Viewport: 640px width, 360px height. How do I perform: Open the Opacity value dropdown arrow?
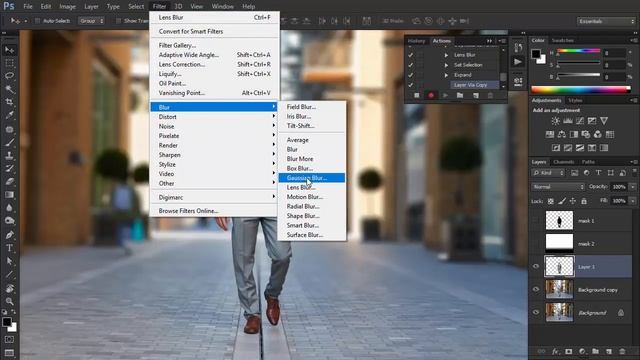(633, 187)
